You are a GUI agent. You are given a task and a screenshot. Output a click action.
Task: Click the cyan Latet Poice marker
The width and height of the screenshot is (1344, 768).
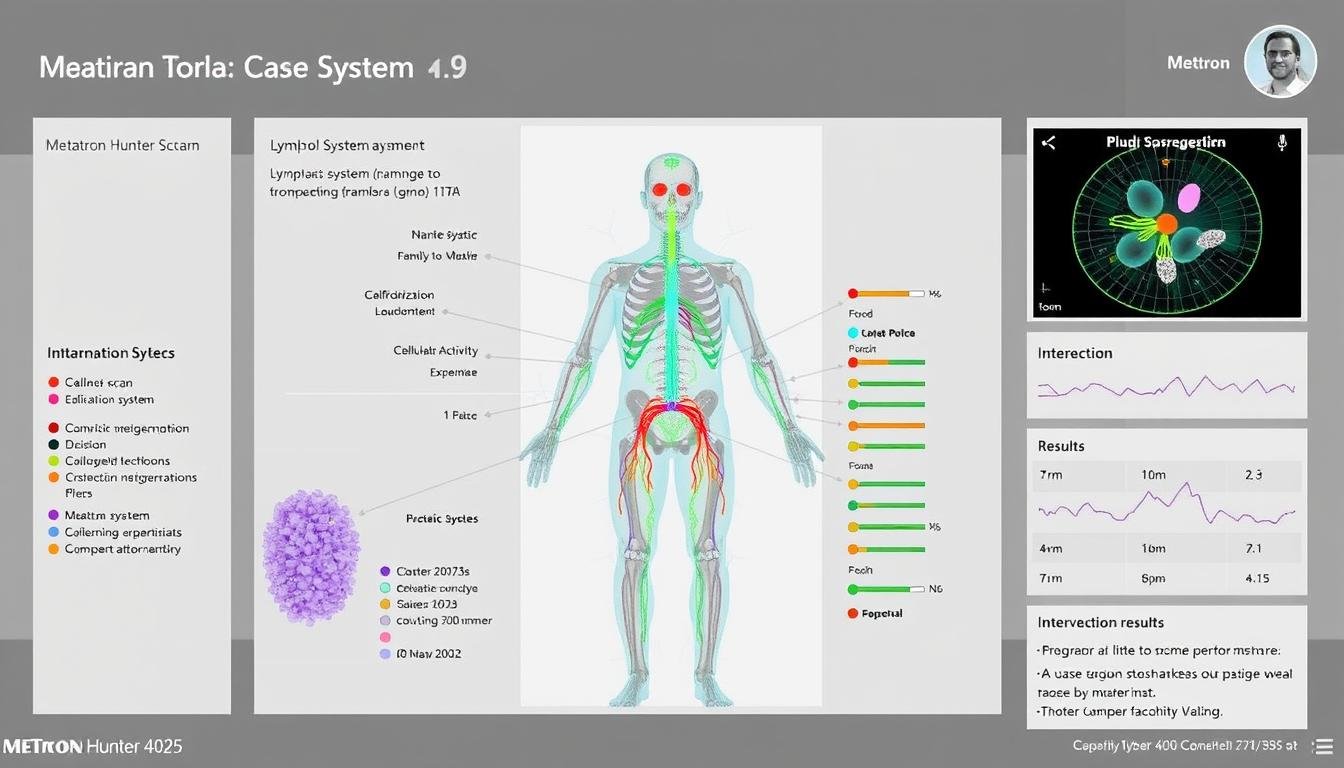pyautogui.click(x=853, y=333)
